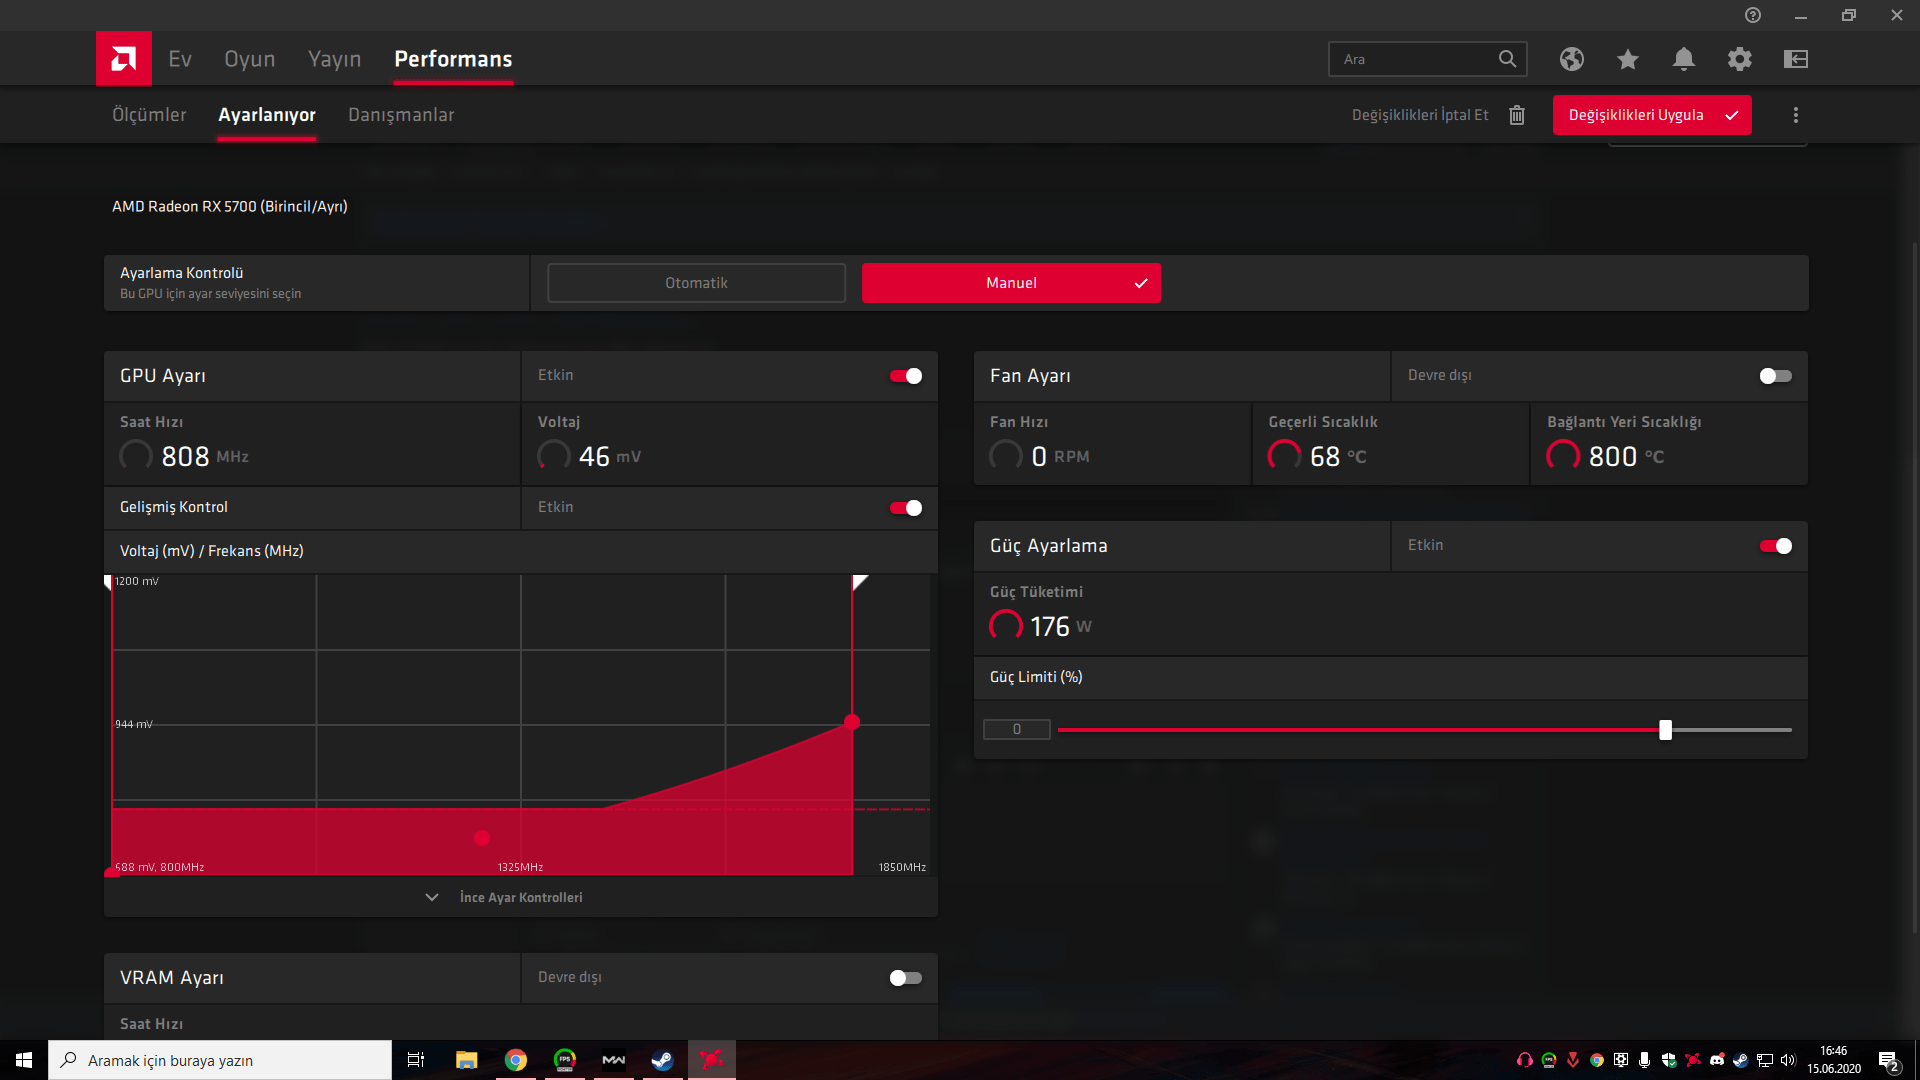Click the trash icon to discard changes
This screenshot has width=1920, height=1080.
pyautogui.click(x=1516, y=115)
